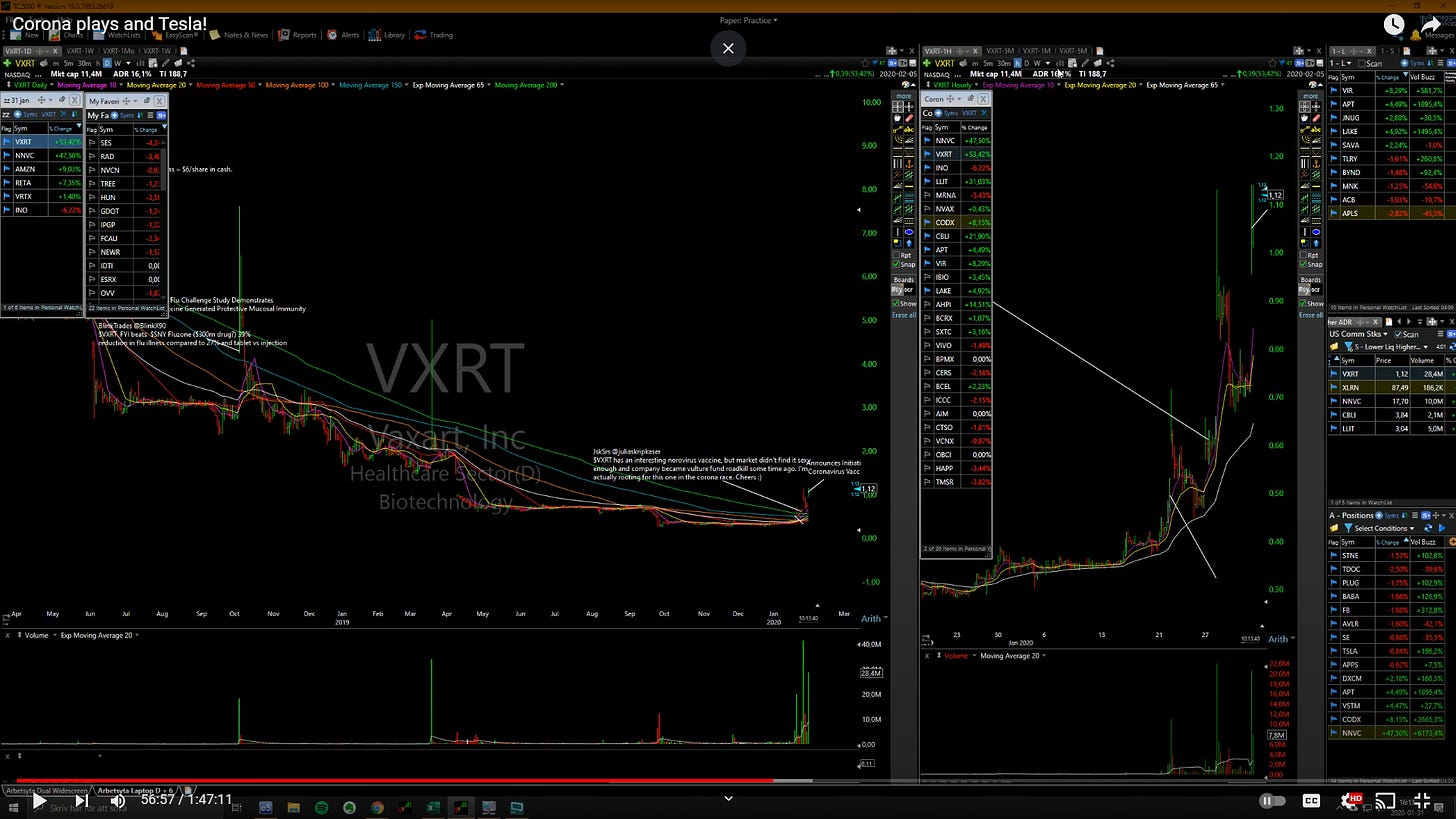Click more in the VXRT Daily drawing panel
1456x819 pixels.
point(904,96)
